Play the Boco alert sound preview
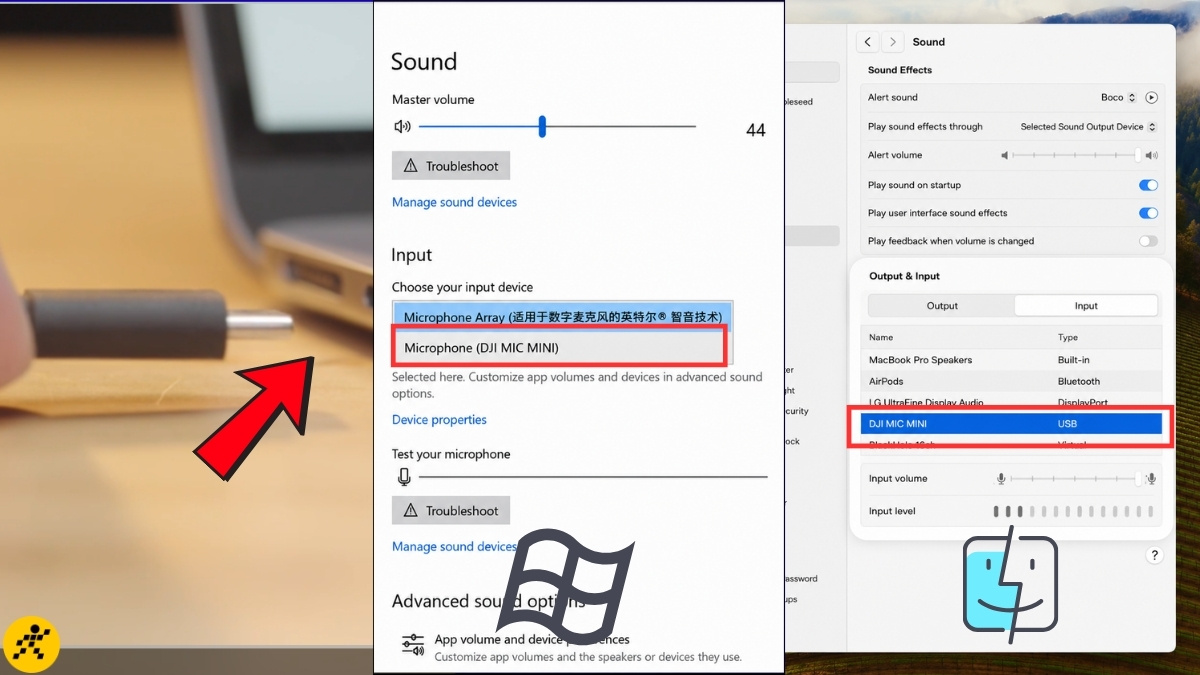Viewport: 1200px width, 675px height. click(1151, 98)
